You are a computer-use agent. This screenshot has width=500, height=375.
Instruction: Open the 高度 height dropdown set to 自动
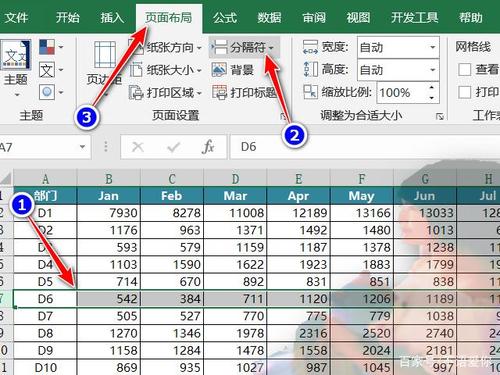(x=398, y=70)
